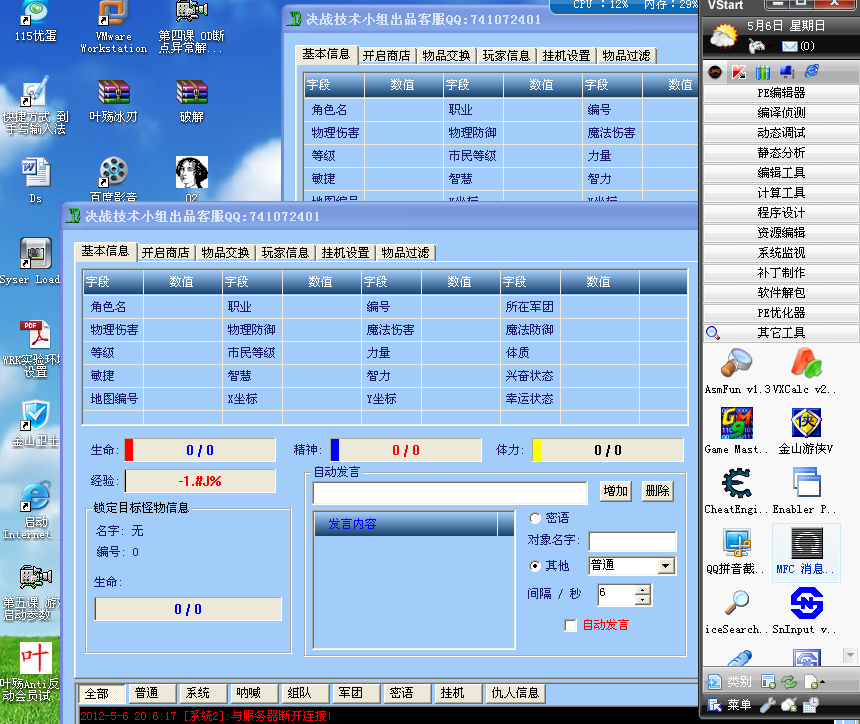This screenshot has height=724, width=860.
Task: Switch to 玩家信息 tab in front window
Action: 285,253
